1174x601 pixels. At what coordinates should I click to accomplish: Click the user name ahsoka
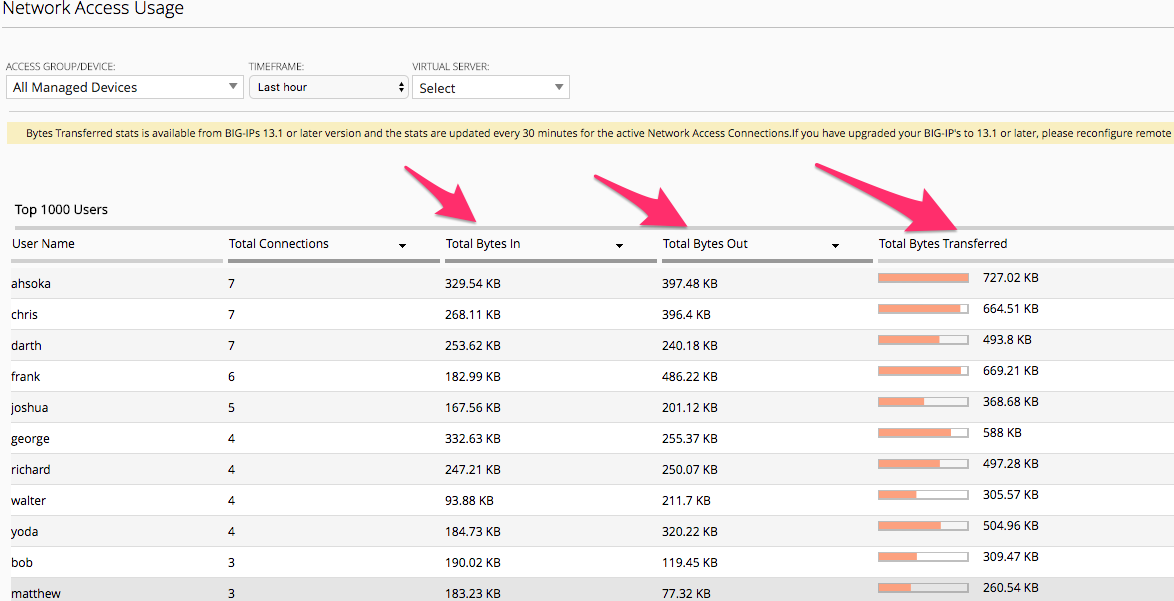(x=31, y=284)
